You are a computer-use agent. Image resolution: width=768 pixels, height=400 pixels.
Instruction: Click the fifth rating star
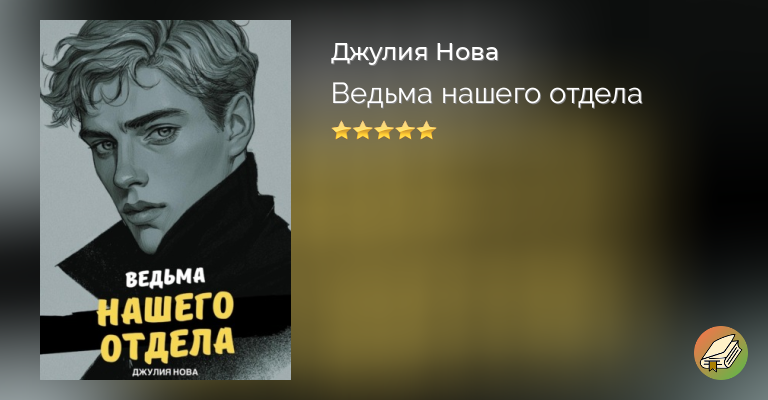427,131
